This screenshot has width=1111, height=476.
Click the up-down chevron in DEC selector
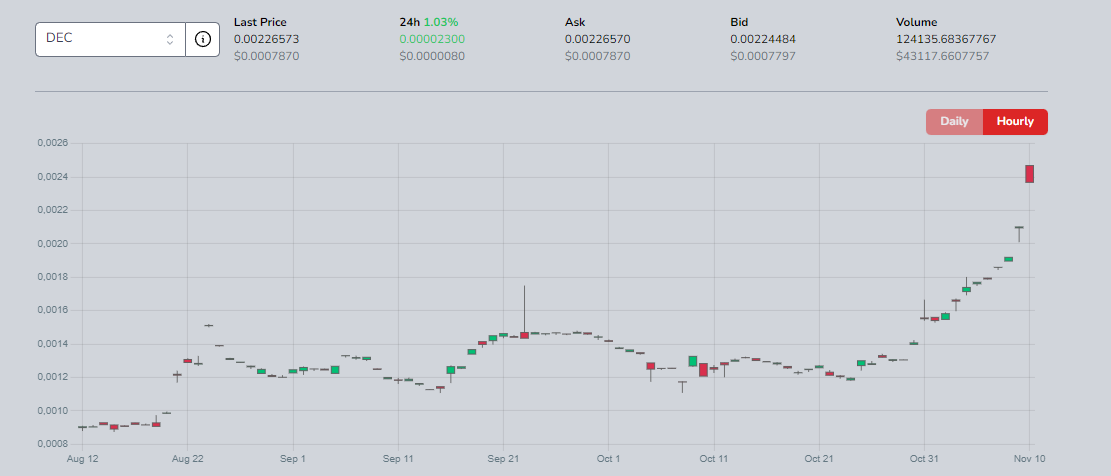[170, 39]
